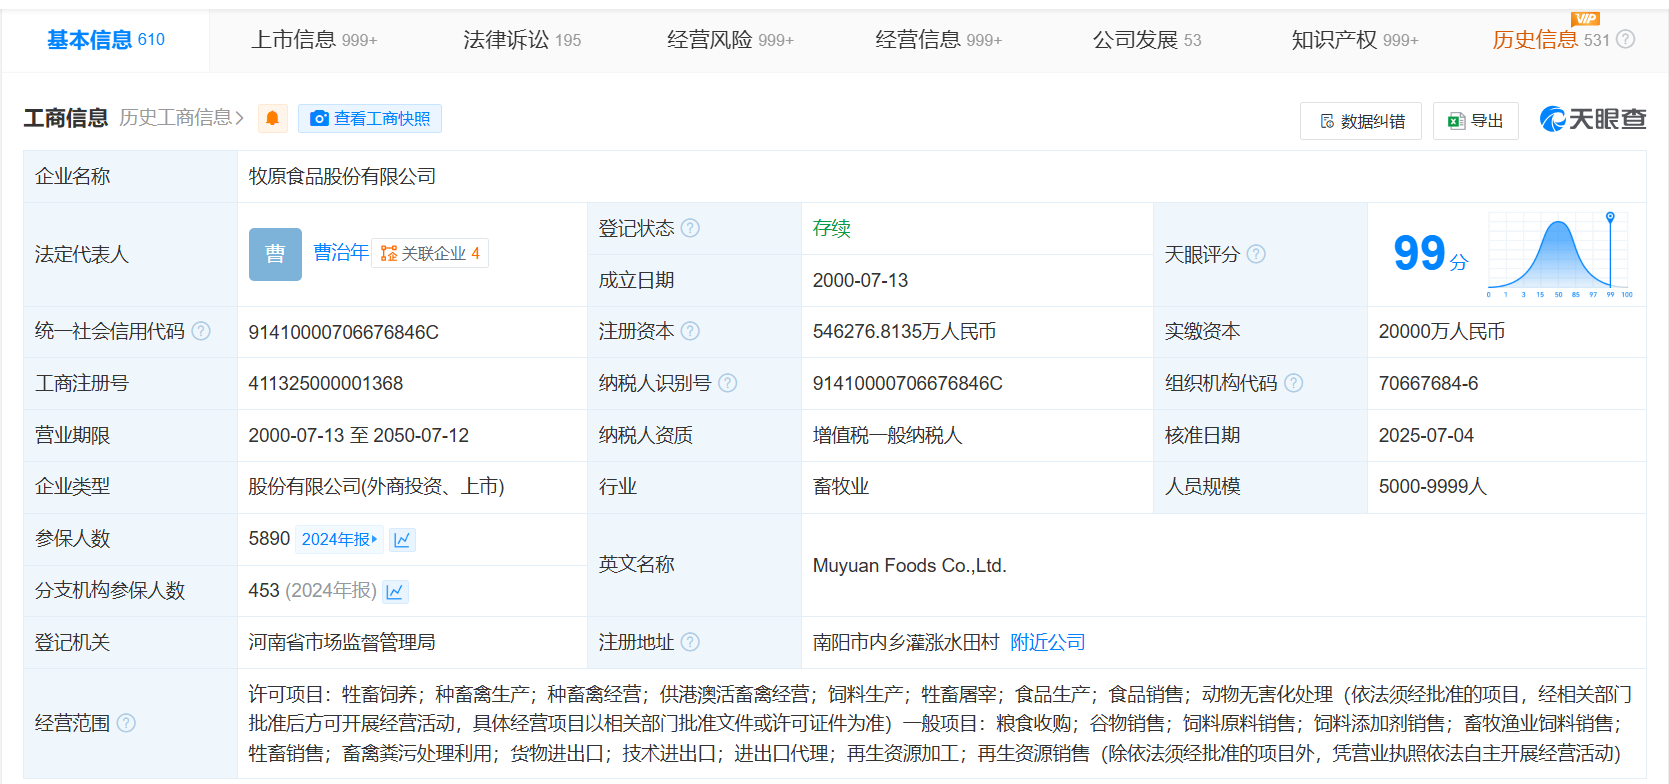Click 增值税一般纳税人 value
The height and width of the screenshot is (784, 1669).
pos(887,435)
